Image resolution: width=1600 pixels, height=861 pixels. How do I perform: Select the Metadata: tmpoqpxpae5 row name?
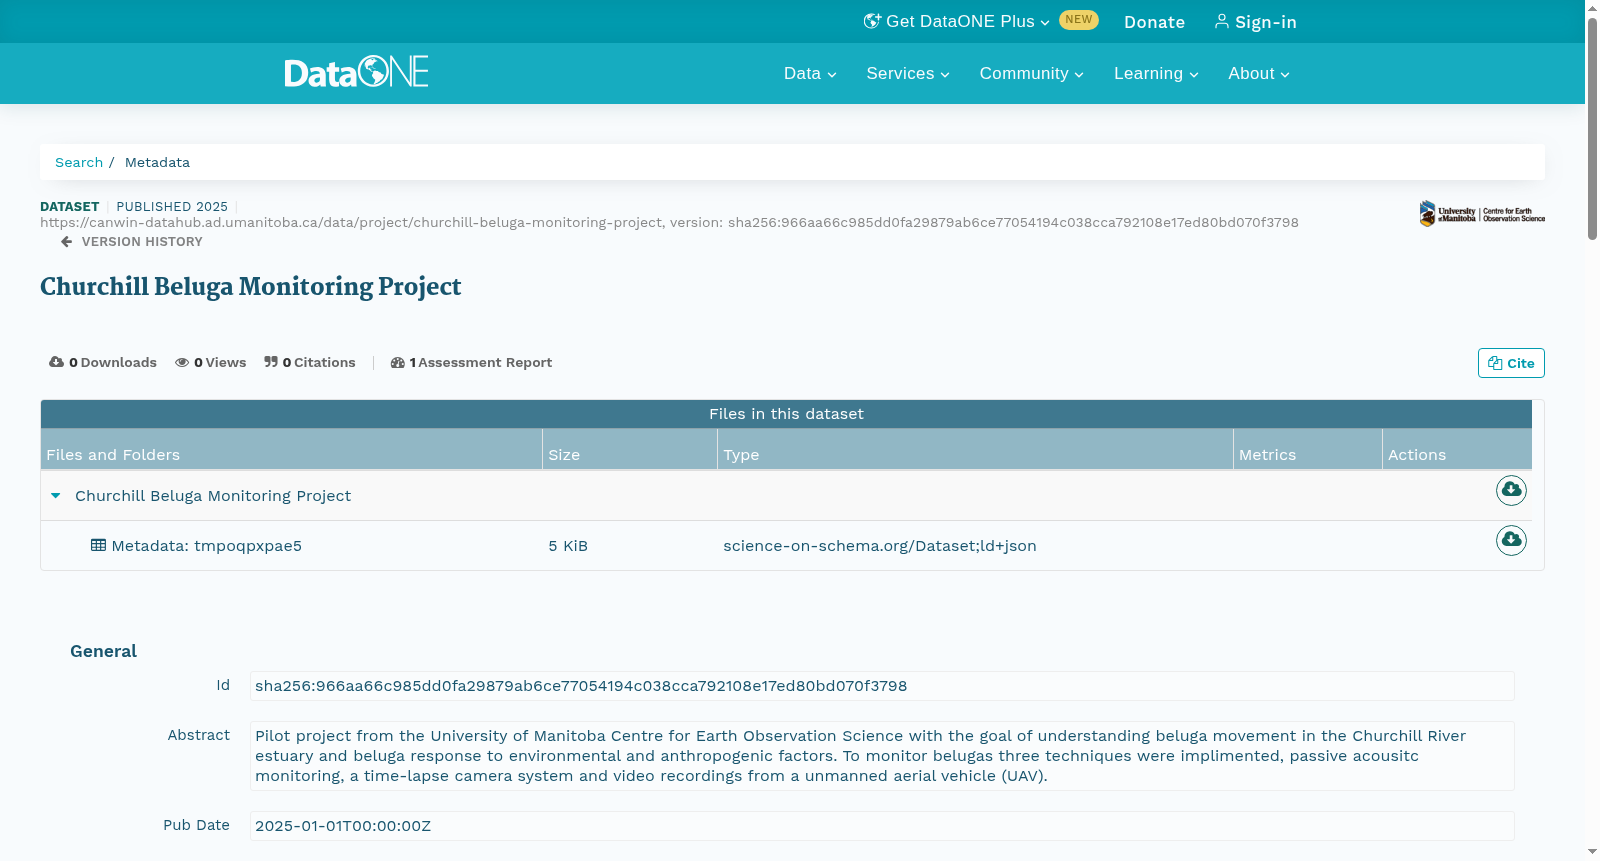pyautogui.click(x=206, y=545)
